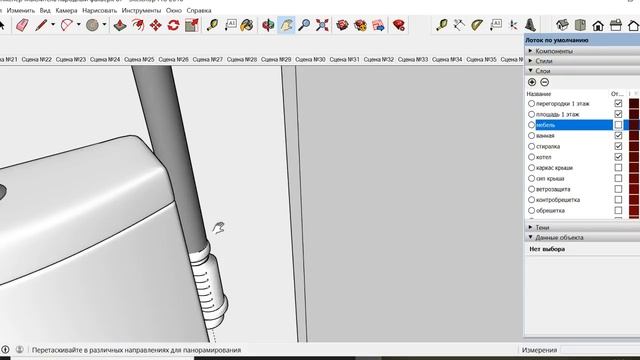
Task: Select the 3D Text tool
Action: click(x=530, y=25)
